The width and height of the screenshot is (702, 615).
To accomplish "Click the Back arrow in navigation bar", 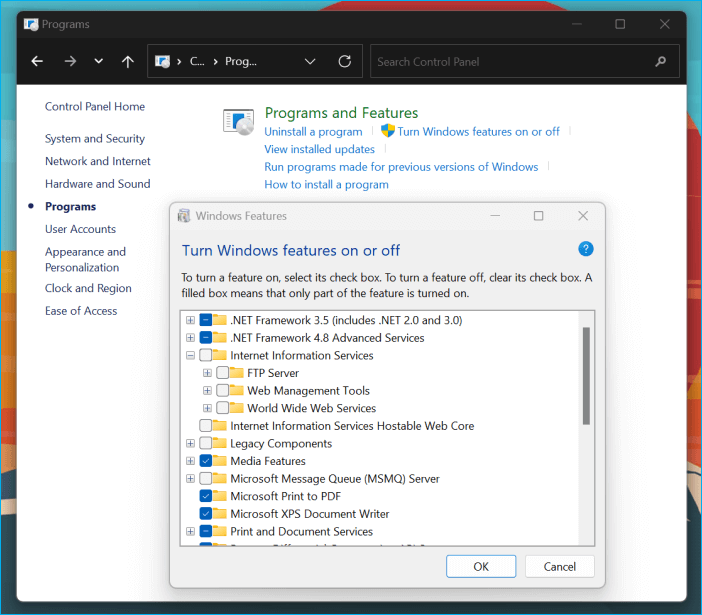I will 37,61.
